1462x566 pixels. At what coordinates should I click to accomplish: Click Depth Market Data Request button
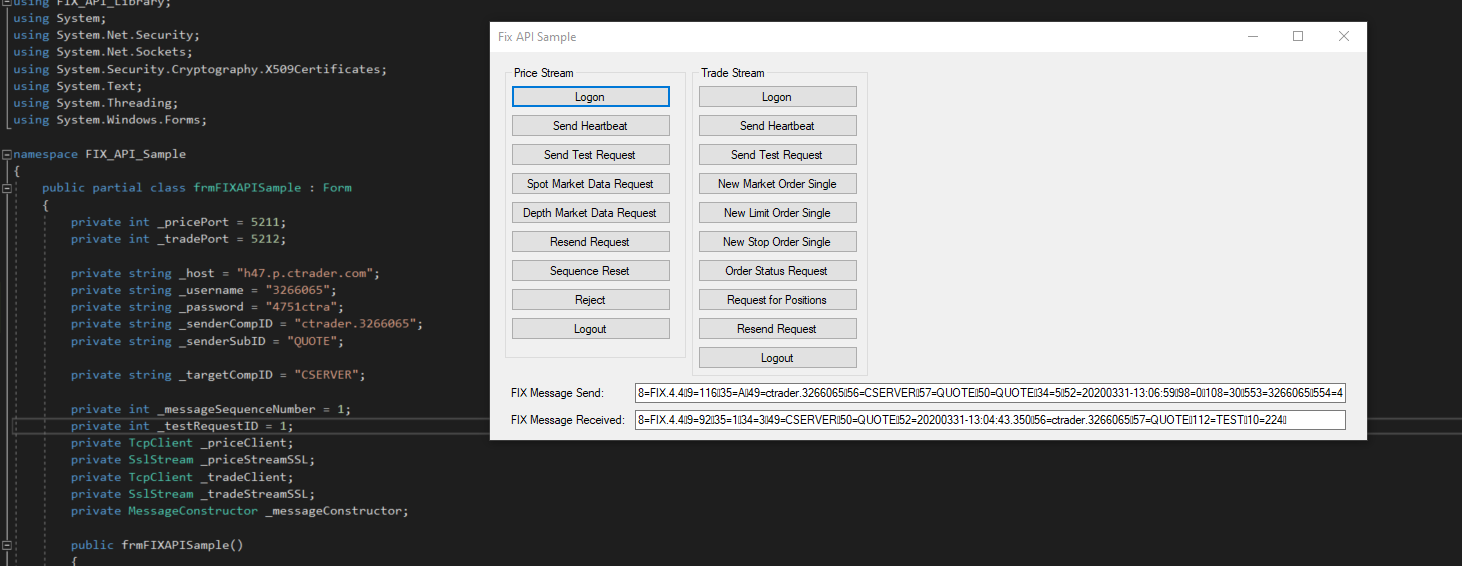[x=590, y=213]
